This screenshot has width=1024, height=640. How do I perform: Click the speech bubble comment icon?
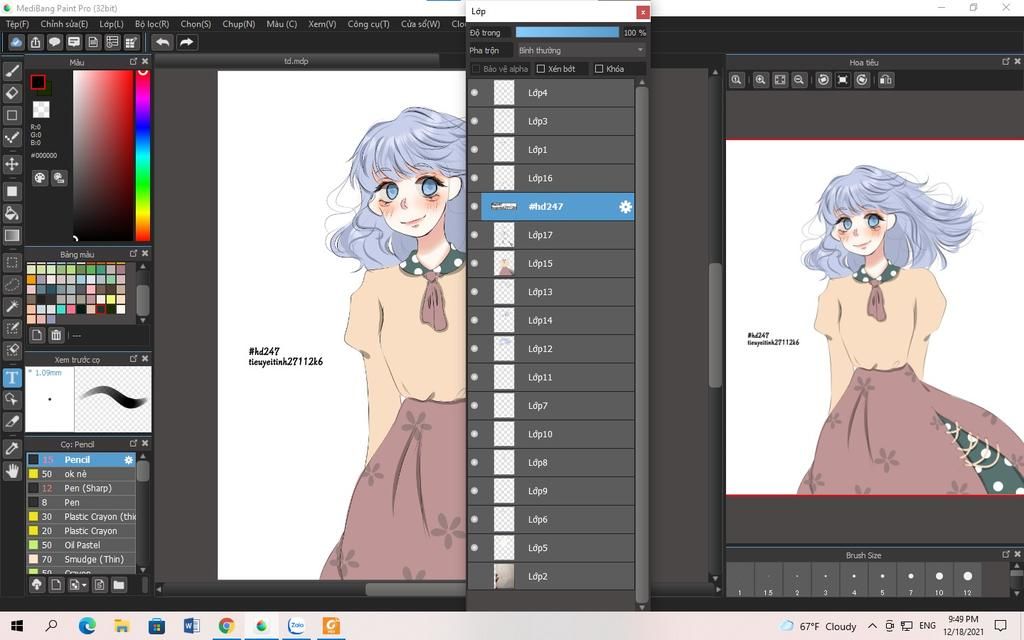54,42
